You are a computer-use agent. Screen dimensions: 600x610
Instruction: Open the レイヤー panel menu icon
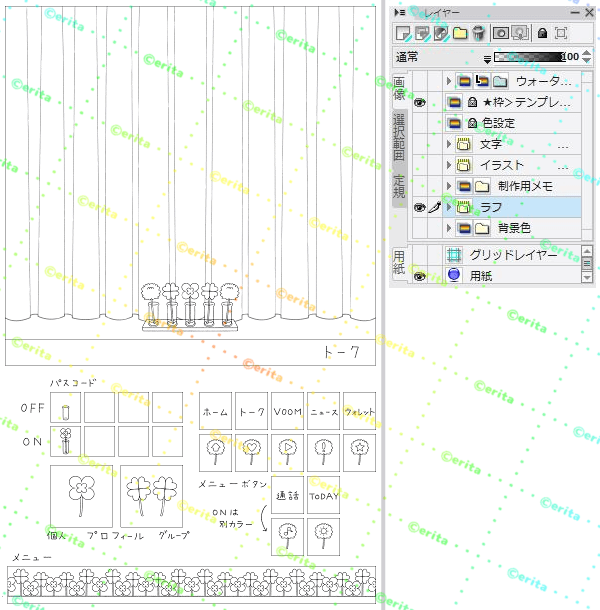(x=400, y=12)
